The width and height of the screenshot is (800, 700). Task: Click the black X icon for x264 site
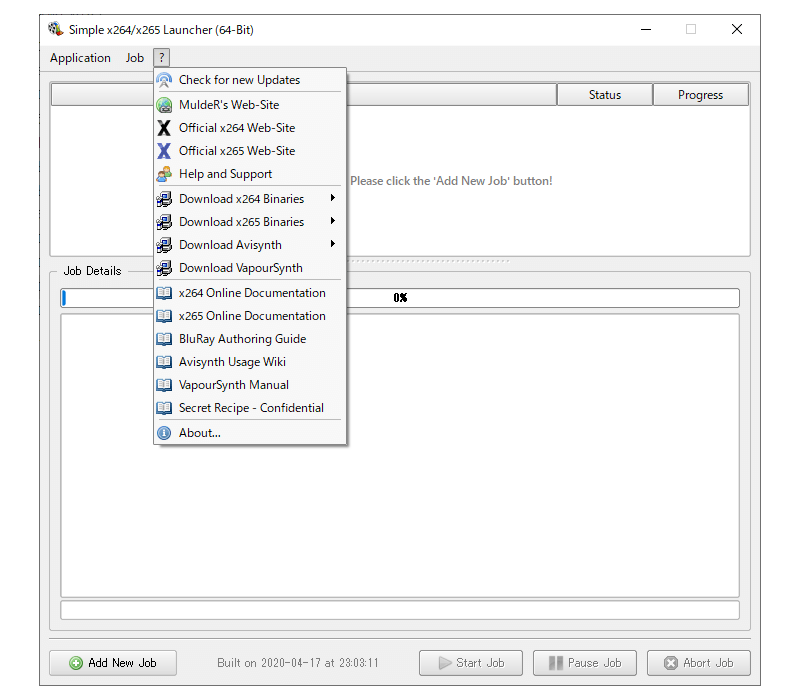(164, 128)
